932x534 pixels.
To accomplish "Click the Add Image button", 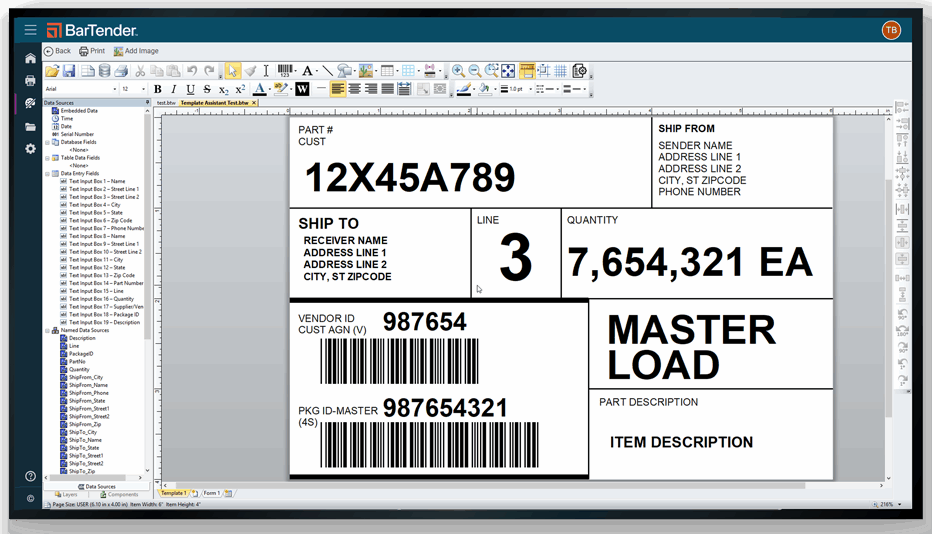I will click(136, 51).
